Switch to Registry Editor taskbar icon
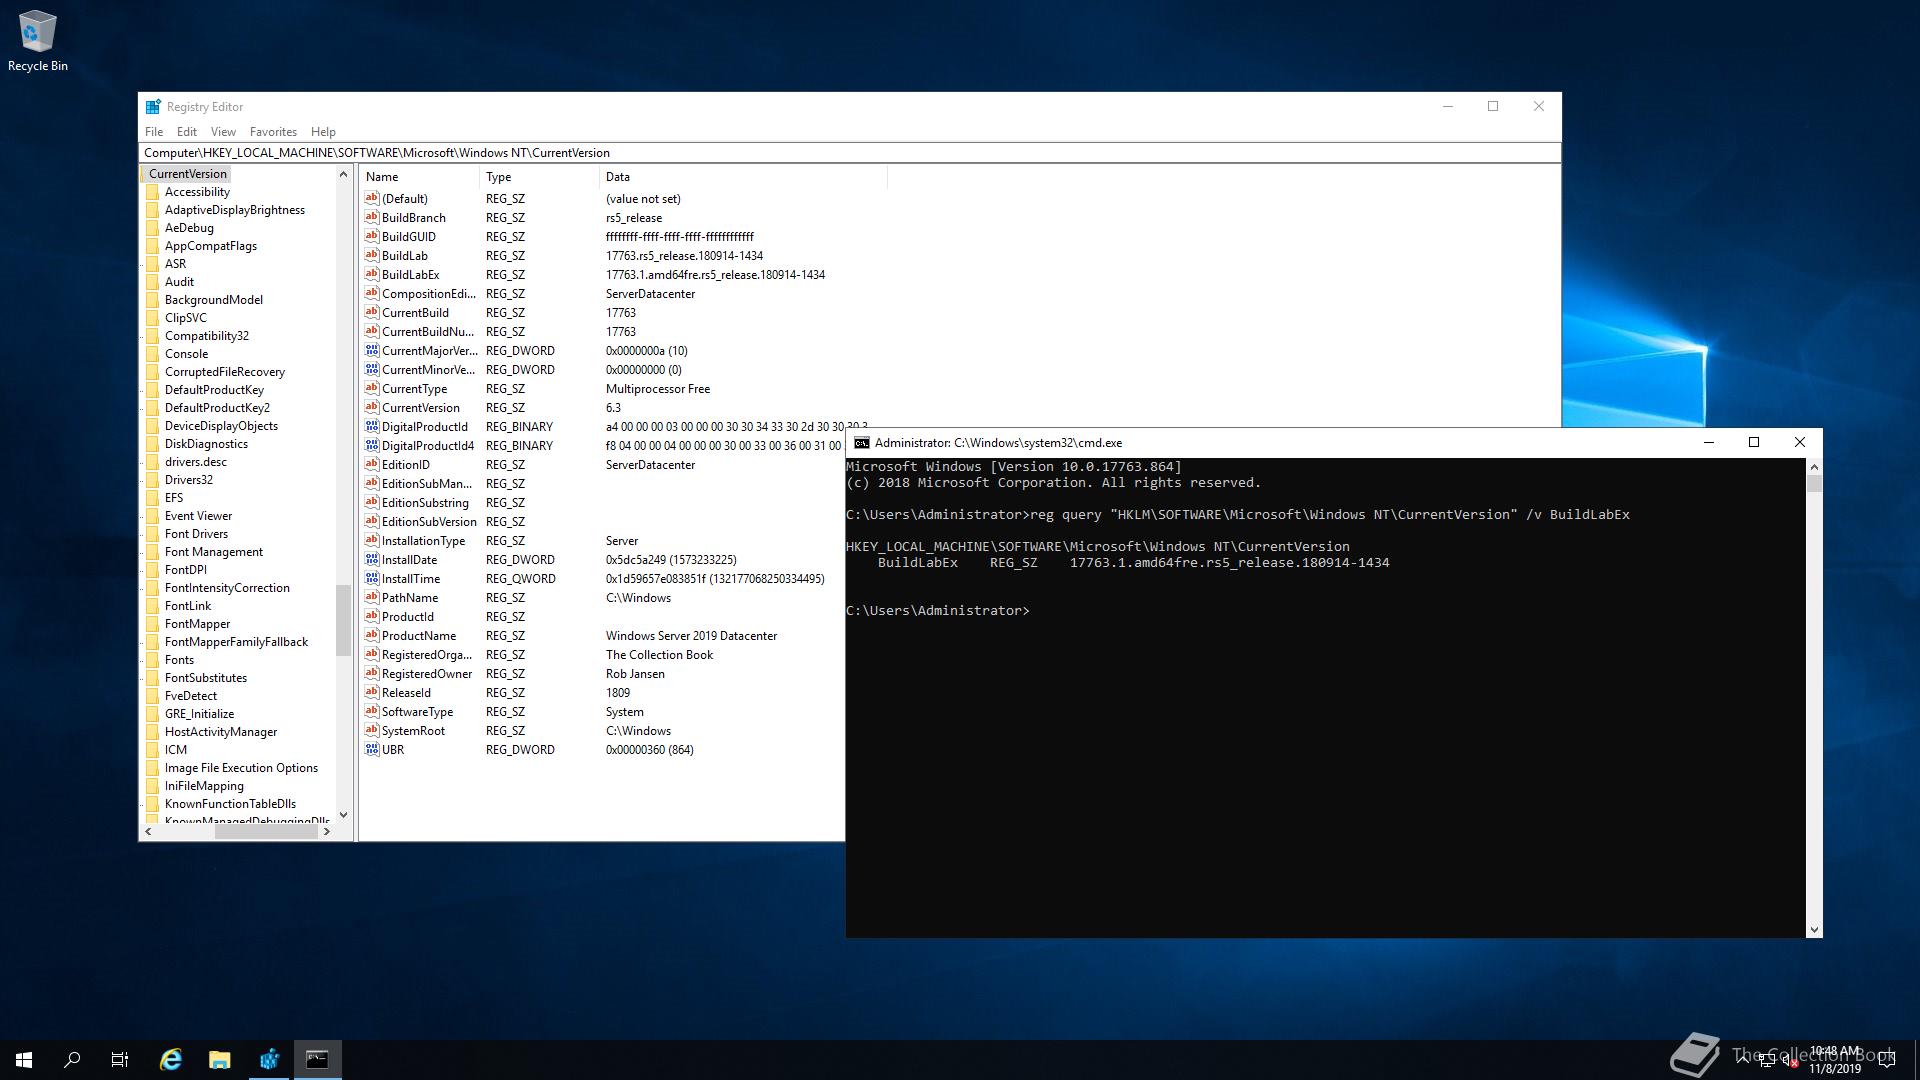Screen dimensions: 1920x1080 coord(269,1060)
